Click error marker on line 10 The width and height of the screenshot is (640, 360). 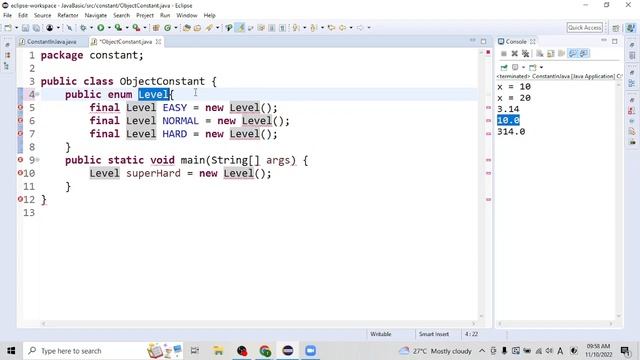[20, 173]
